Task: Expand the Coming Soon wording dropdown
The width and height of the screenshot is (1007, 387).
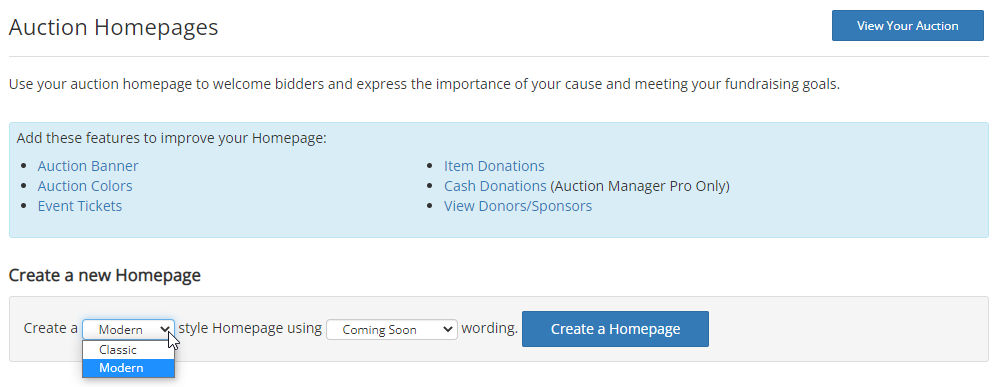Action: 392,329
